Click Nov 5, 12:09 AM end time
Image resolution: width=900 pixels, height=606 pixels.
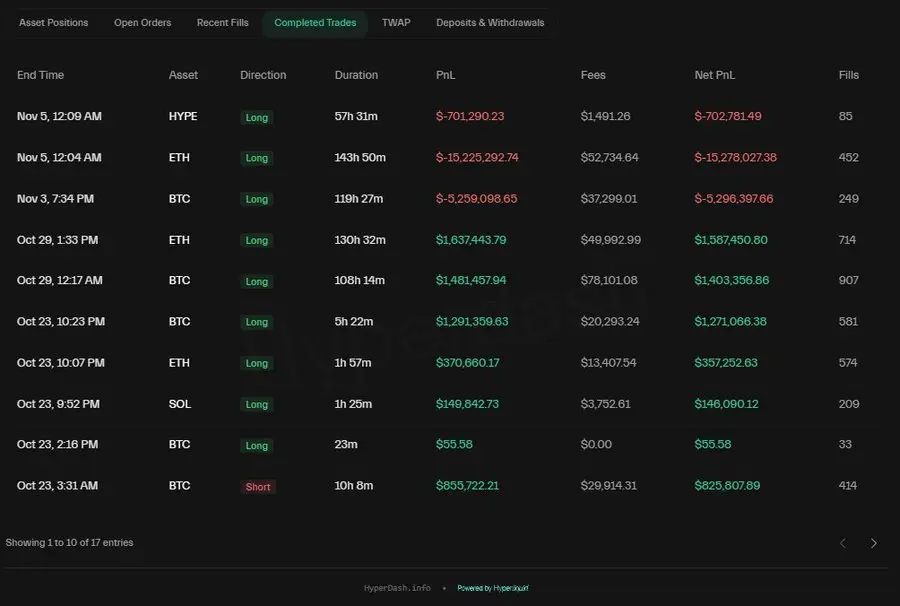(59, 116)
